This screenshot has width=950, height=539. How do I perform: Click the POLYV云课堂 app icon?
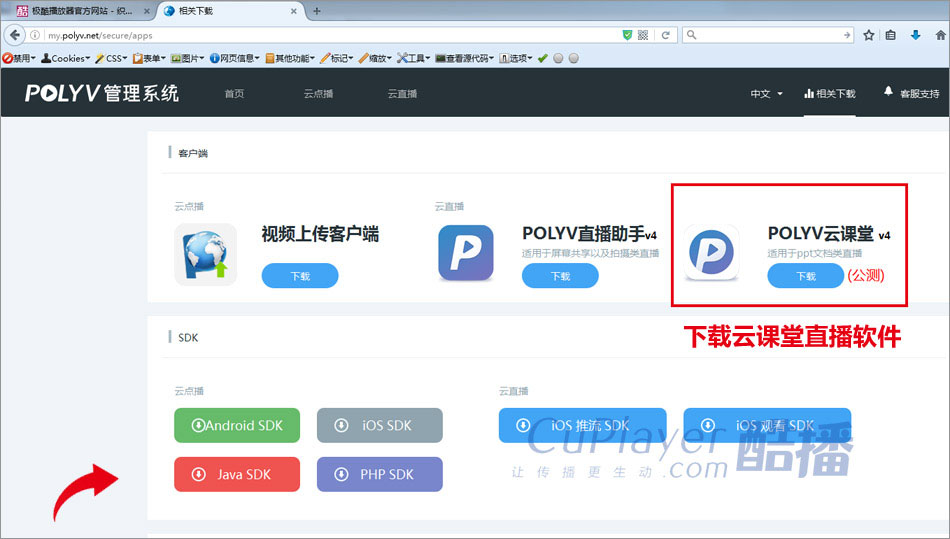(712, 254)
